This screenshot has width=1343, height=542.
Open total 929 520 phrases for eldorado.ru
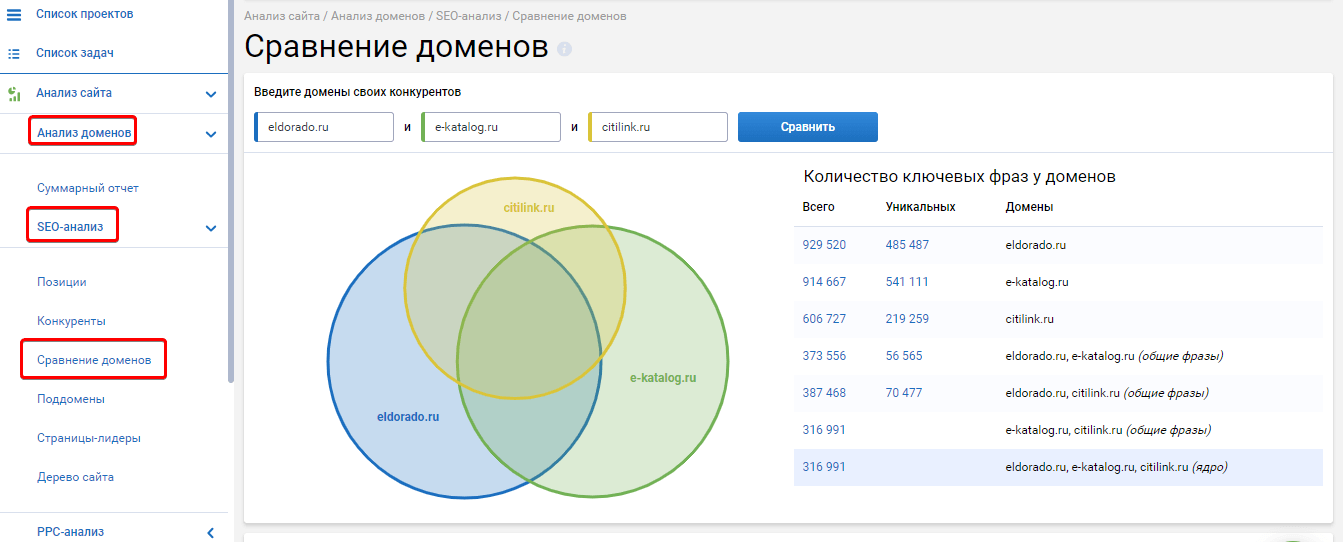pos(824,245)
